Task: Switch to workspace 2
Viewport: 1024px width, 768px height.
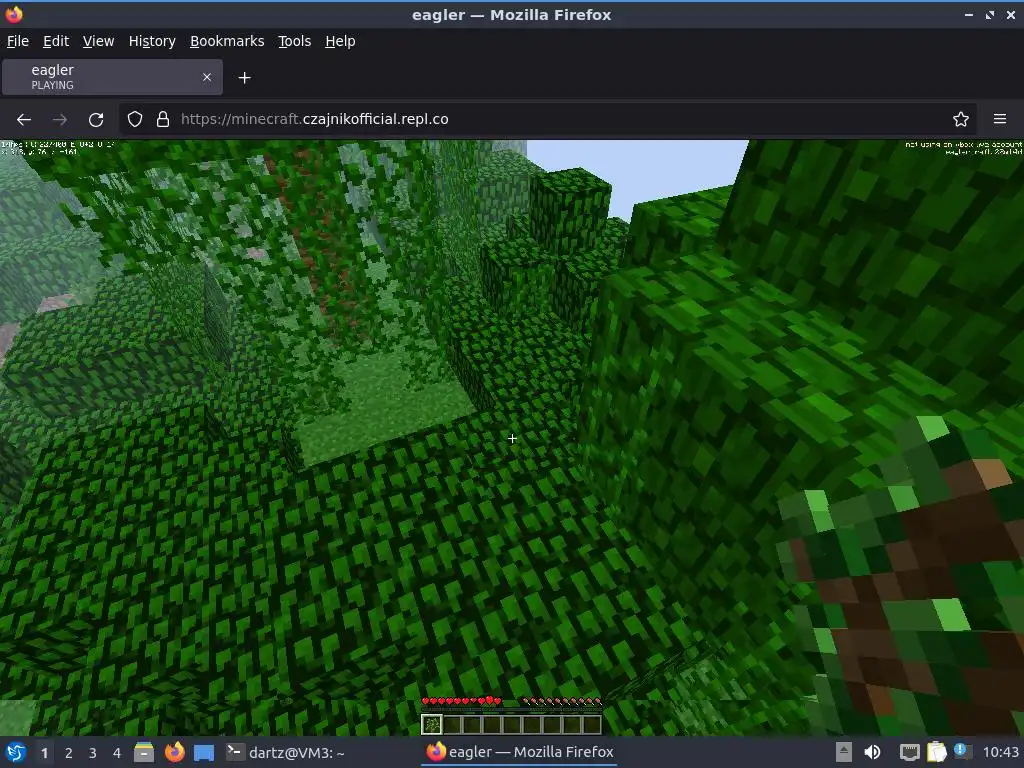Action: tap(69, 753)
